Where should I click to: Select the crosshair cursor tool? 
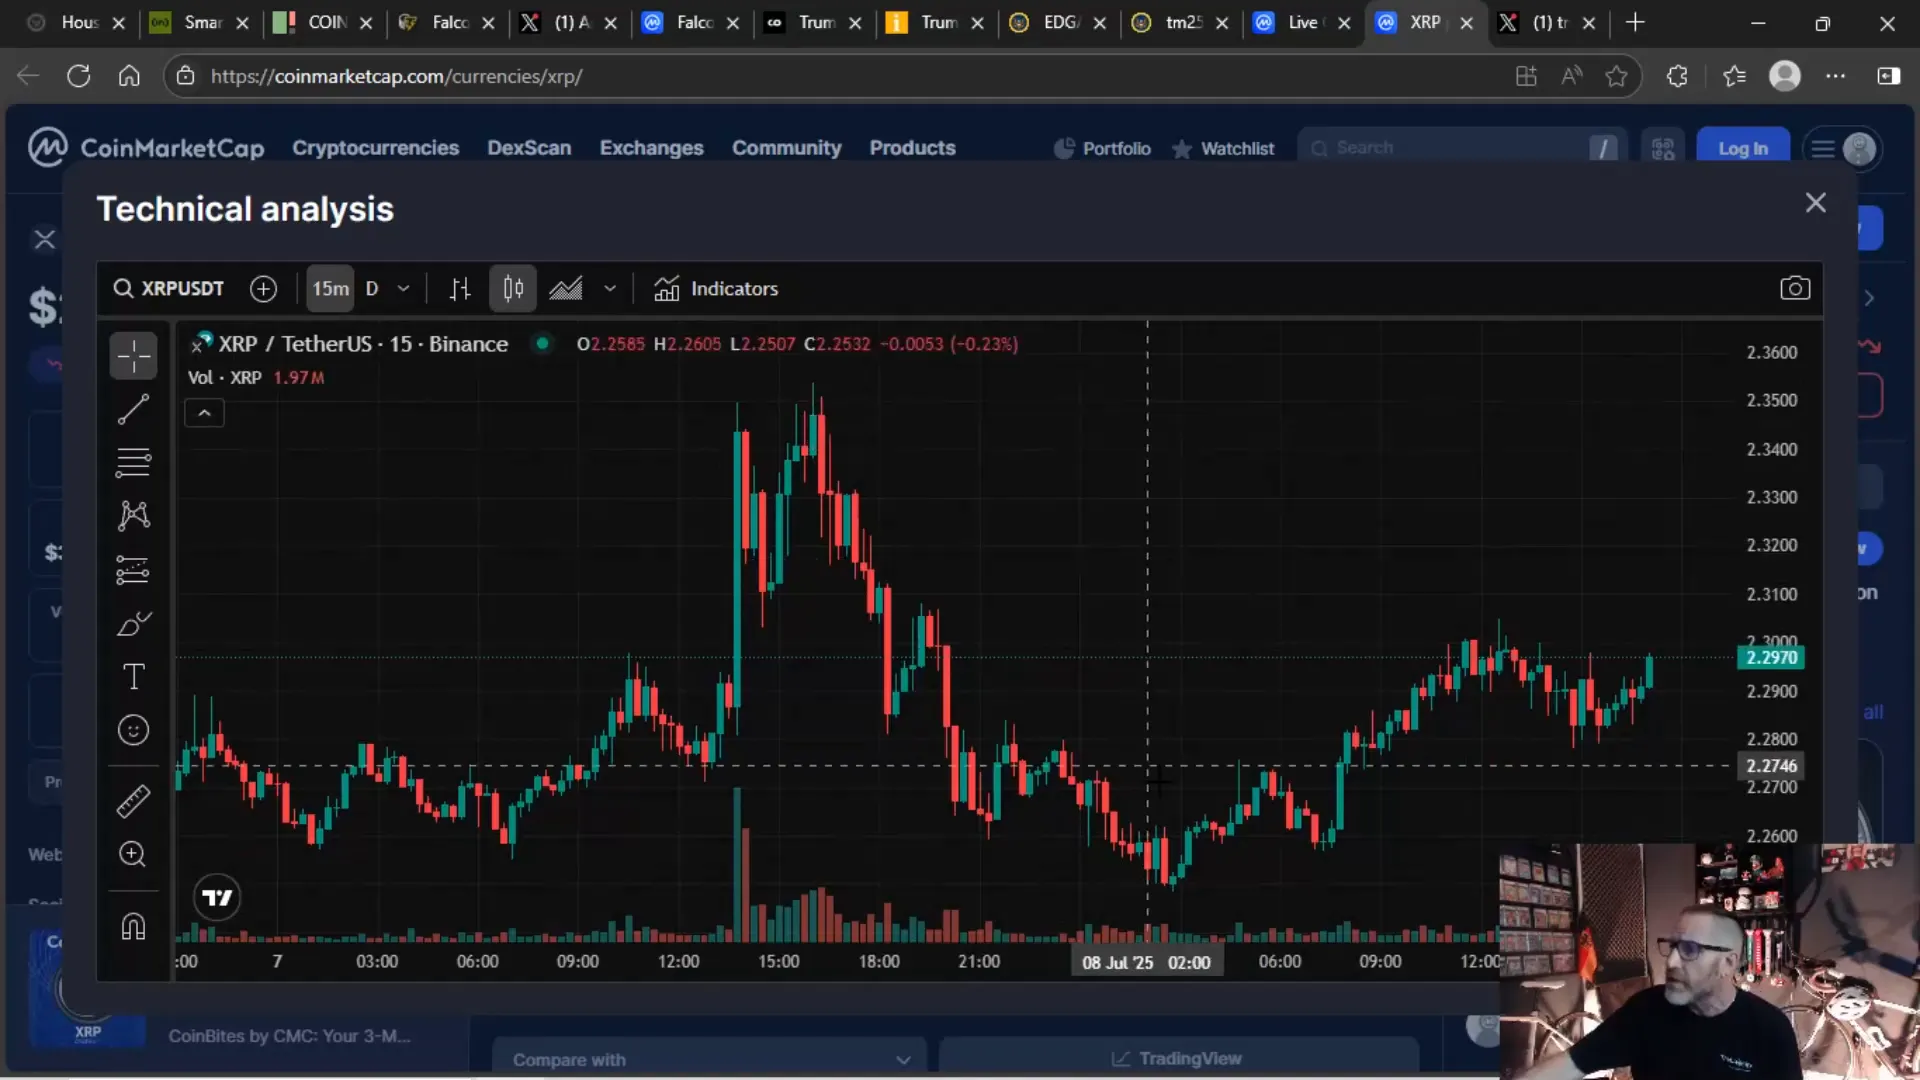coord(133,356)
